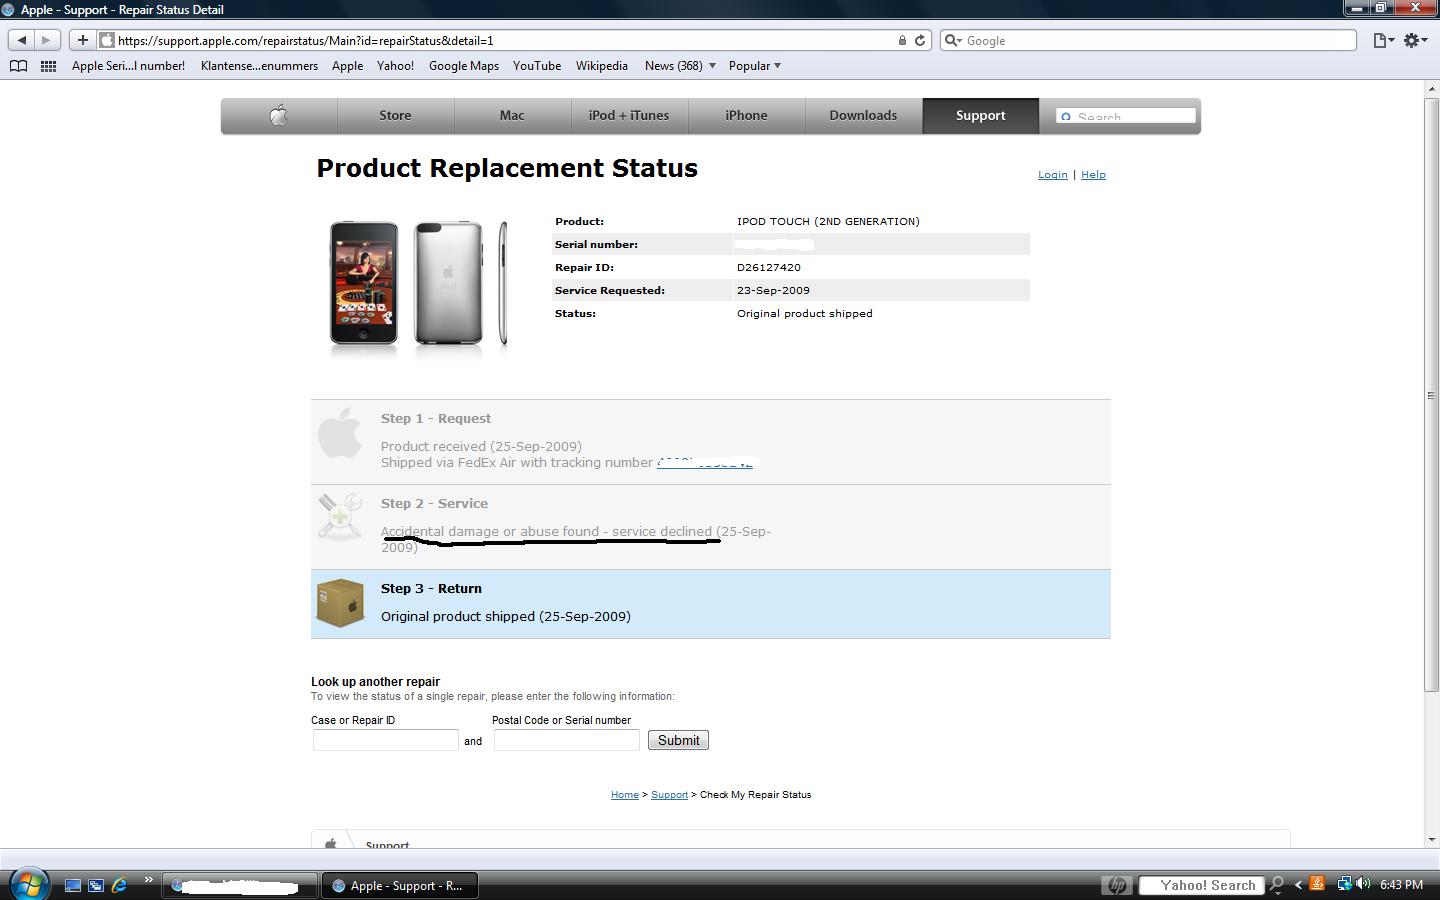The height and width of the screenshot is (900, 1440).
Task: Open the YouTube bookmark
Action: (537, 66)
